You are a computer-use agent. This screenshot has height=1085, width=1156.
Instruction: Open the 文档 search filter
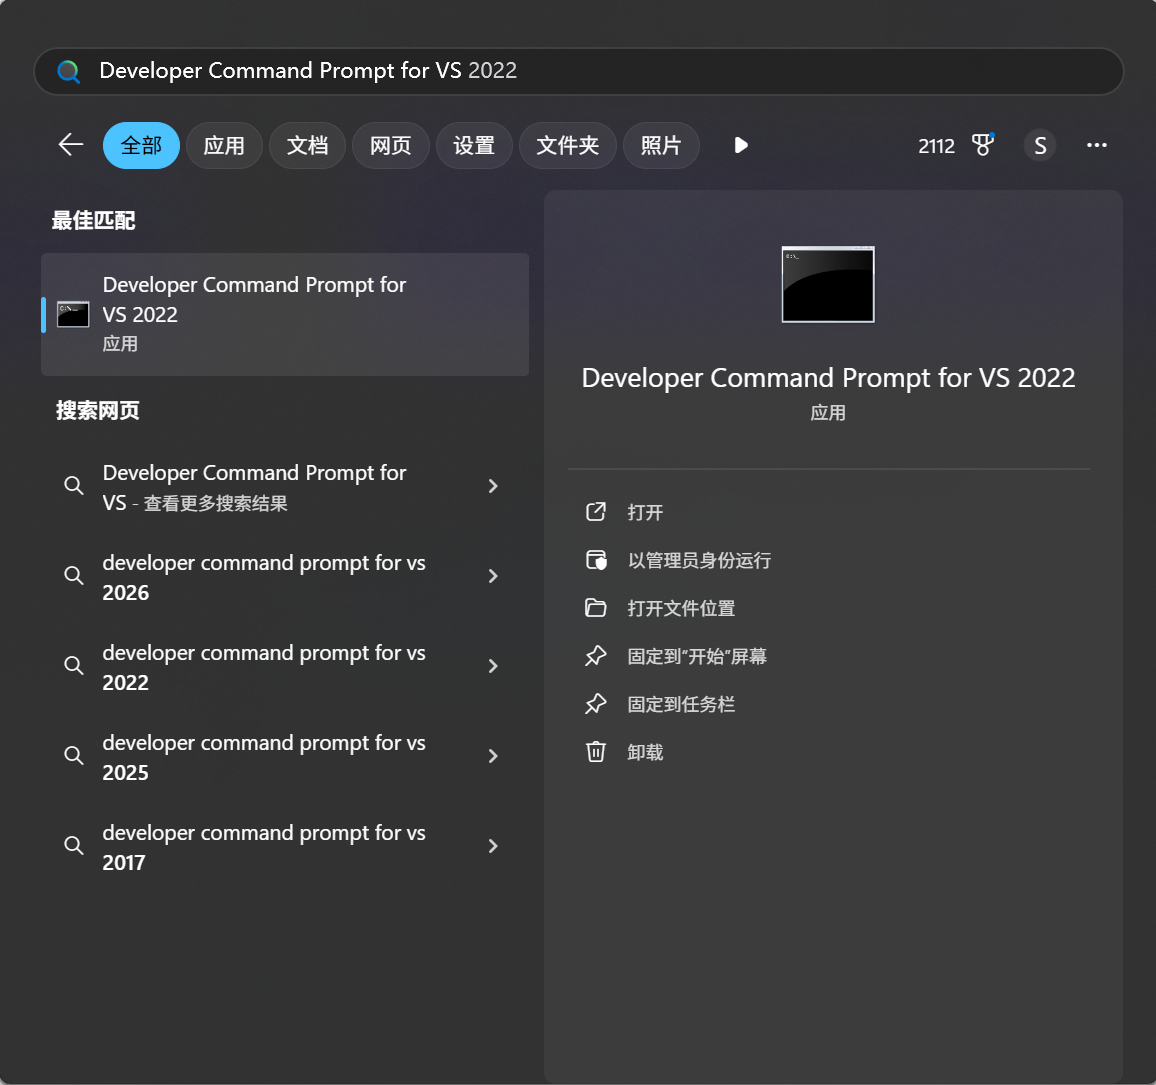point(307,145)
